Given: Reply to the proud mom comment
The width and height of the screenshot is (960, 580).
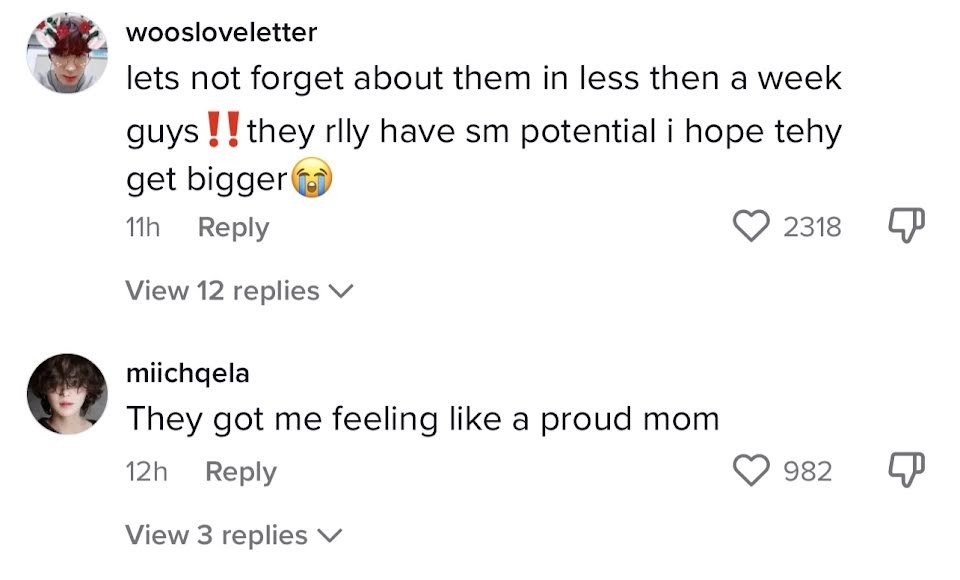Looking at the screenshot, I should (240, 472).
